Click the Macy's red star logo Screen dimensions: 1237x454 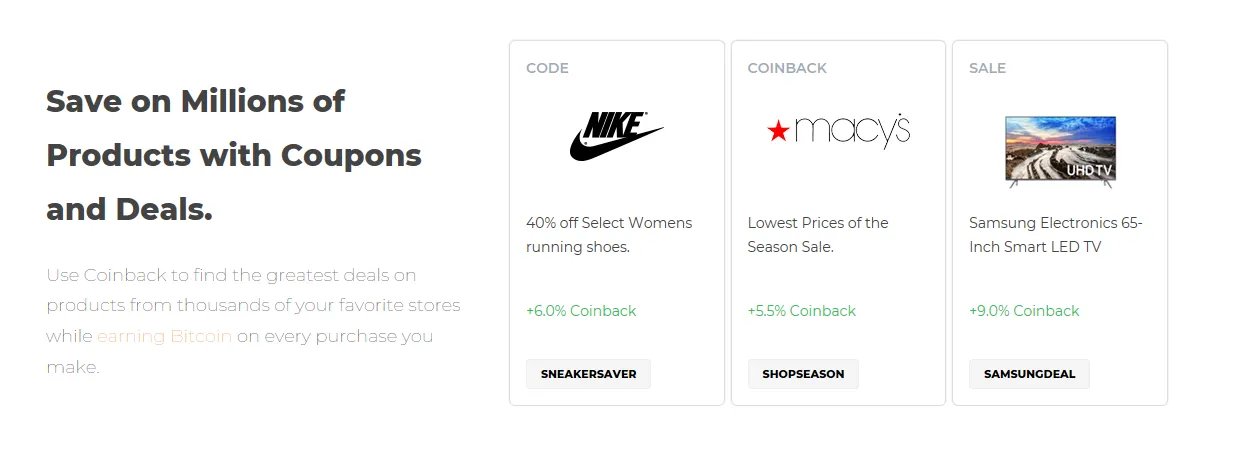coord(778,131)
